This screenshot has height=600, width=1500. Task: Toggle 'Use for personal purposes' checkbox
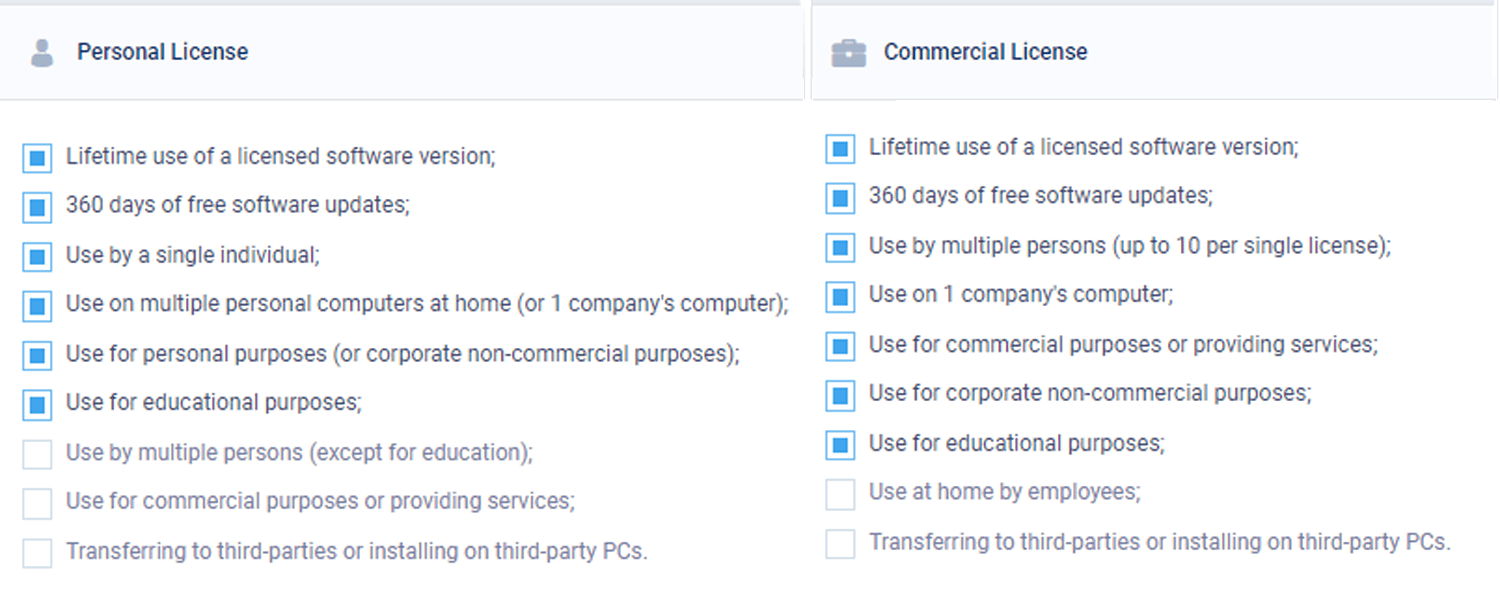pyautogui.click(x=37, y=355)
